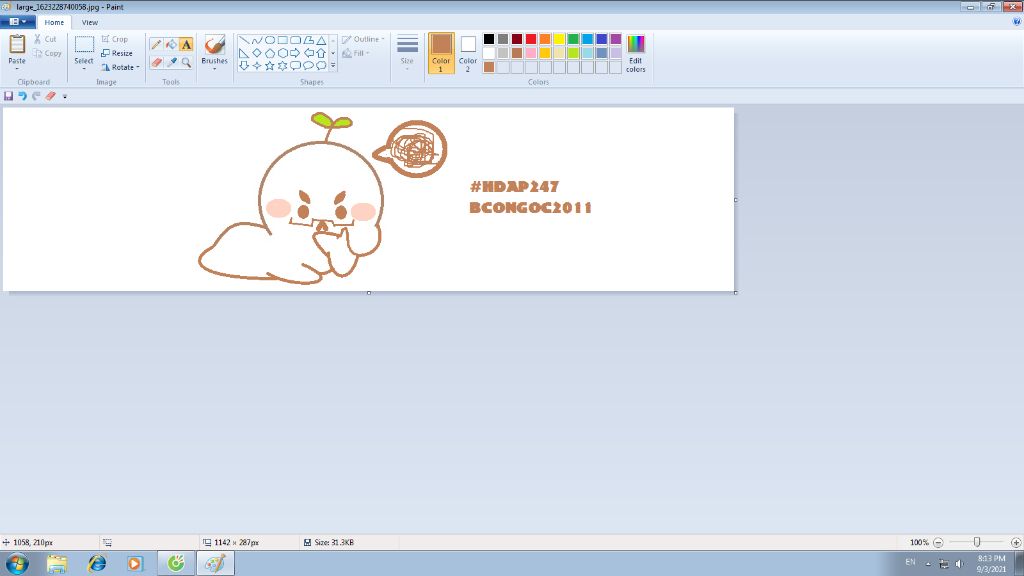Select the custom brown swatch in bottom row
The width and height of the screenshot is (1024, 576).
[x=488, y=67]
